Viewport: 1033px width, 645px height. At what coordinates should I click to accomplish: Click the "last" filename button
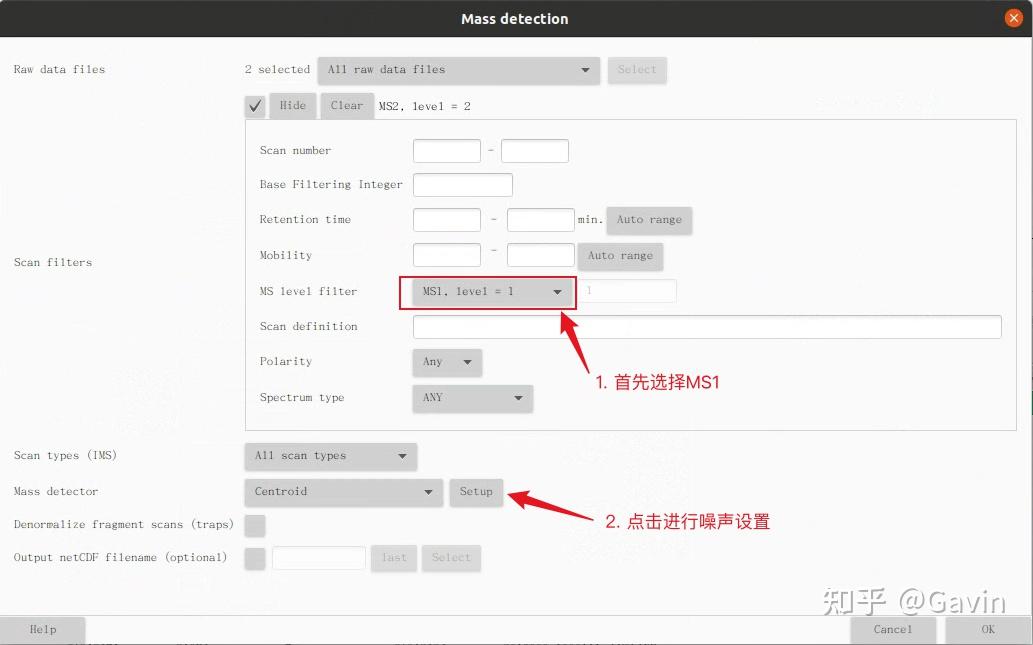393,558
